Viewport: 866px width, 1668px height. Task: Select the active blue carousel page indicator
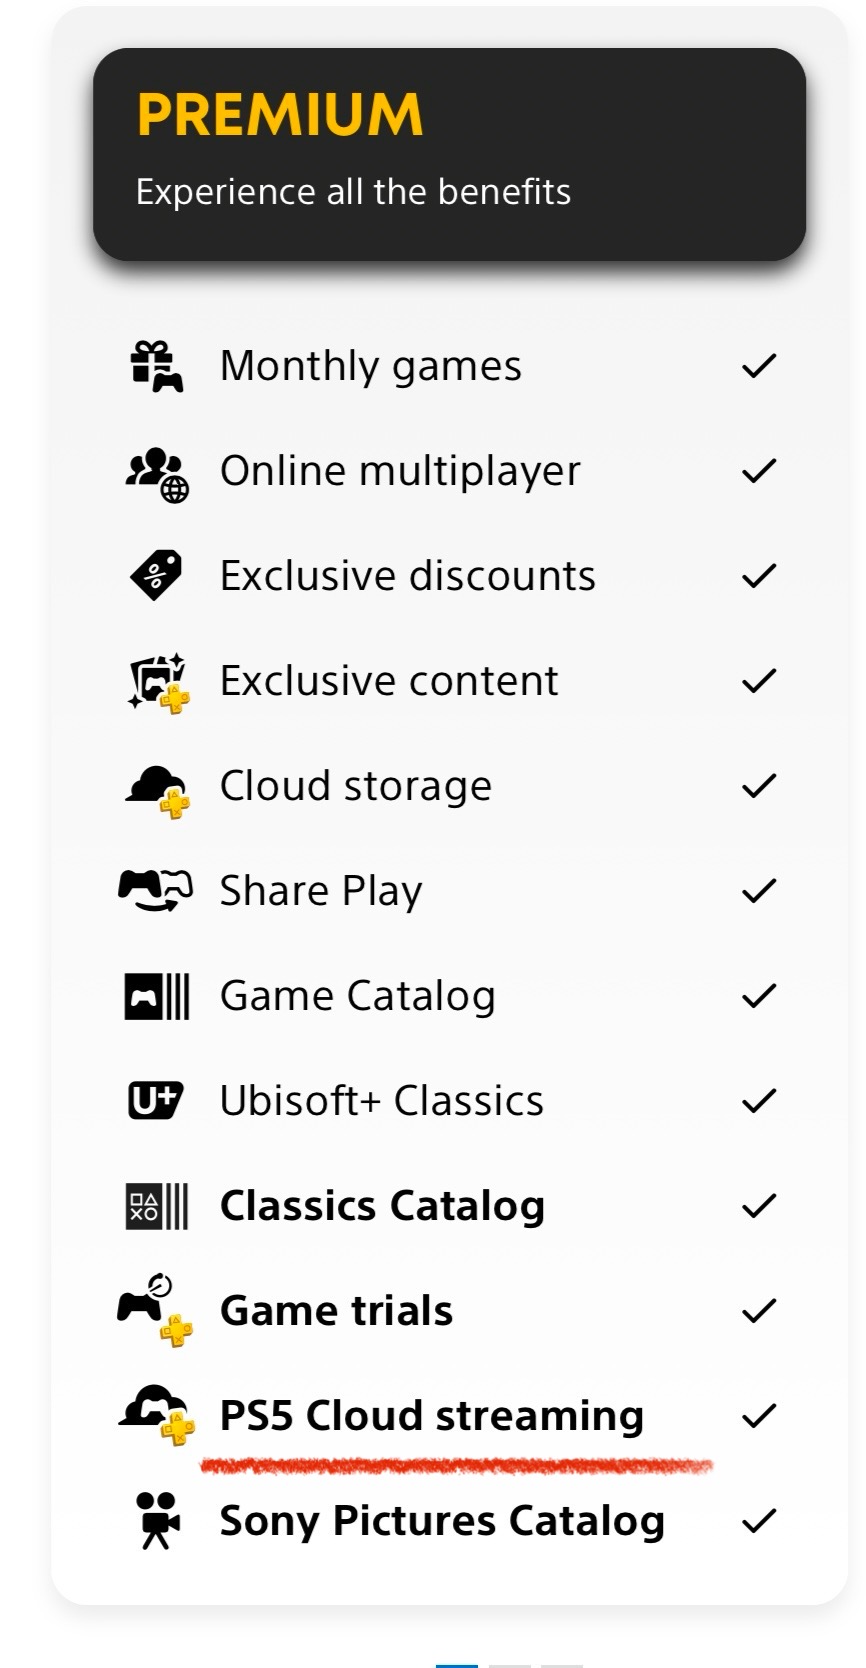pyautogui.click(x=457, y=1664)
